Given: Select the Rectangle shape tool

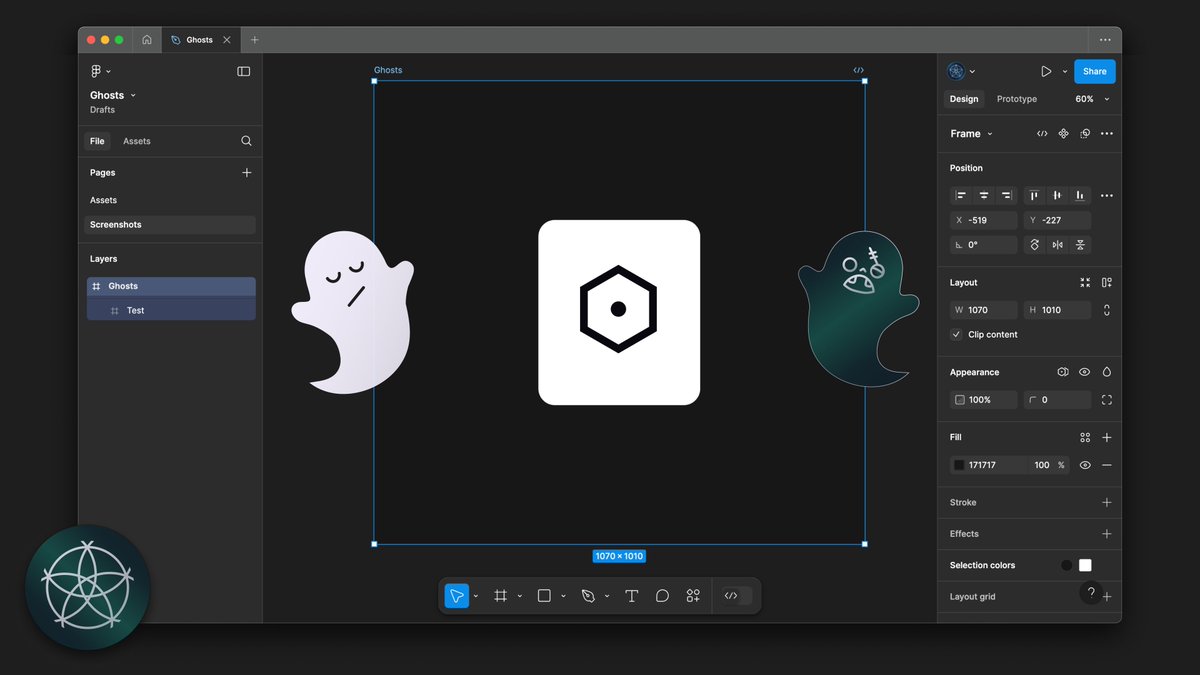Looking at the screenshot, I should (544, 596).
